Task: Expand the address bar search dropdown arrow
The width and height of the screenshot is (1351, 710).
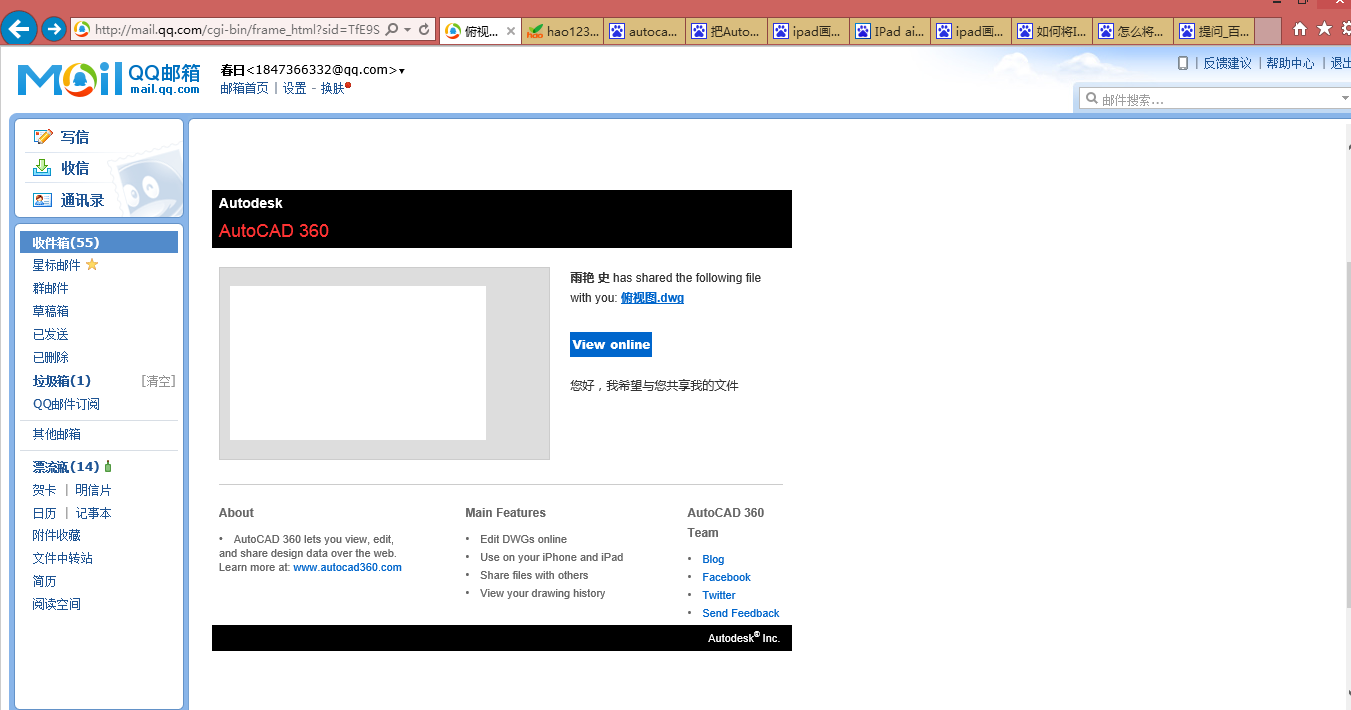Action: click(407, 30)
